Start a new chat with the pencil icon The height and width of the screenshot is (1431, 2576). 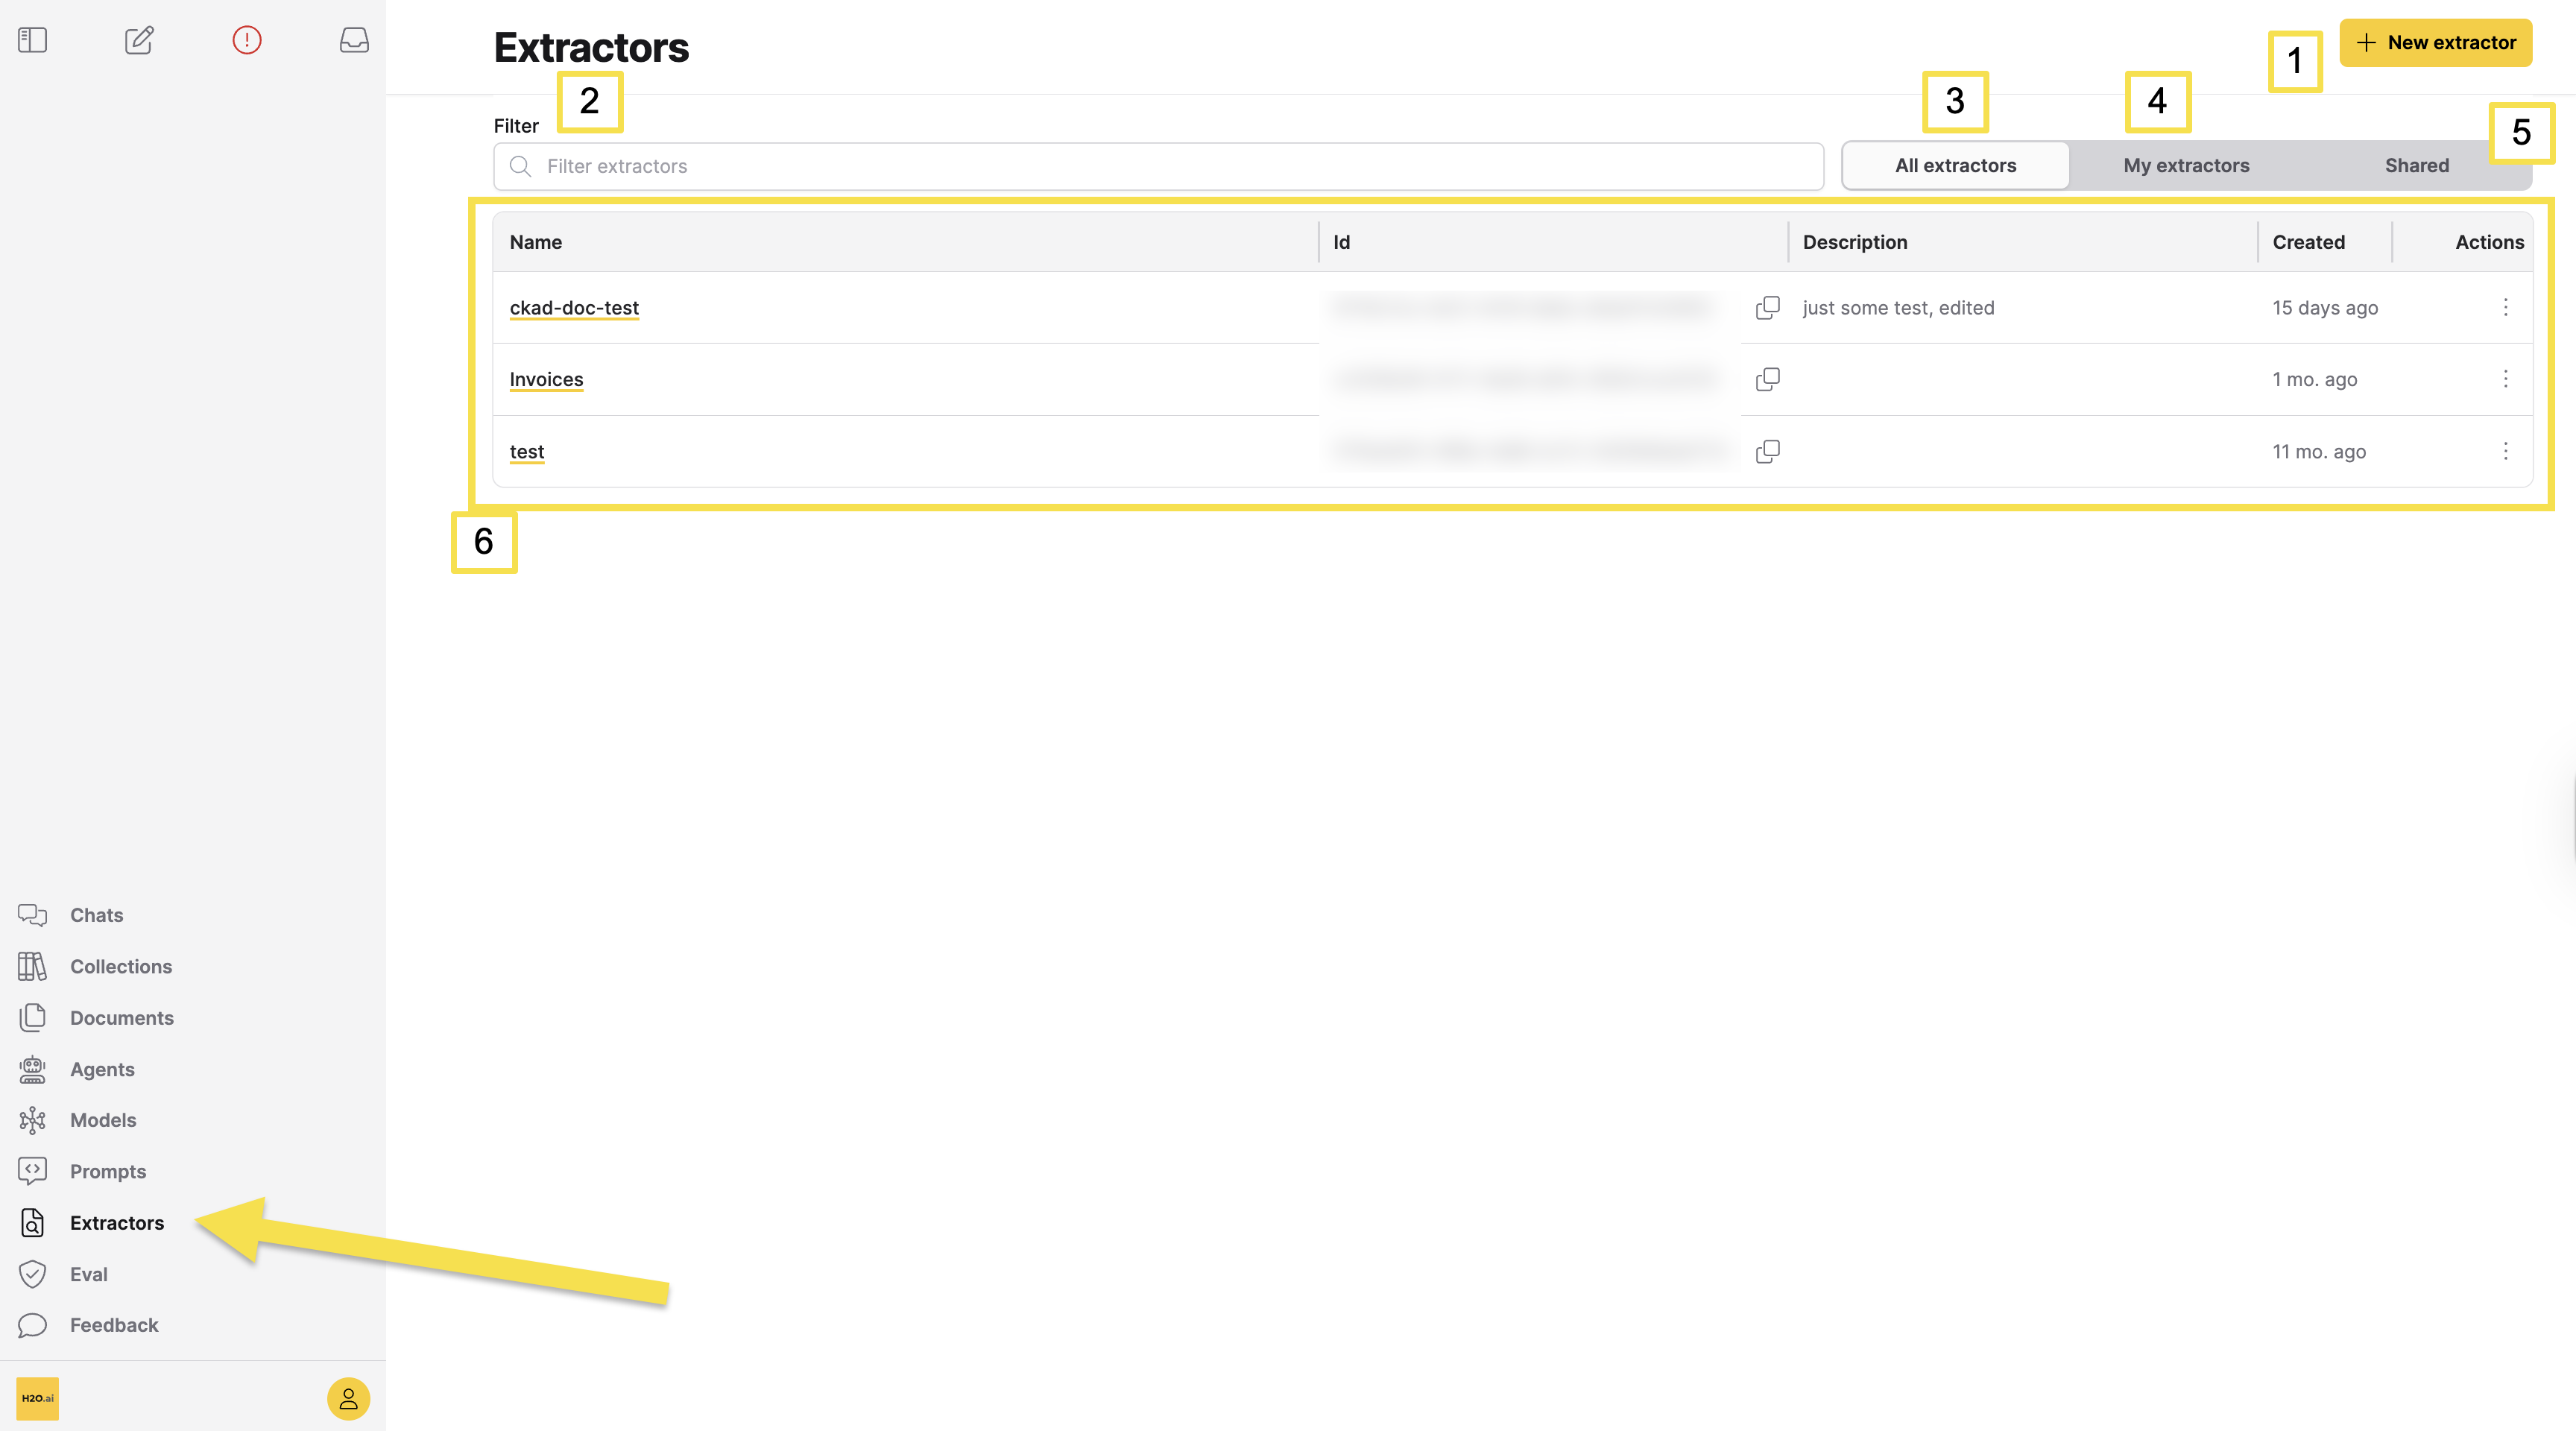pyautogui.click(x=139, y=40)
